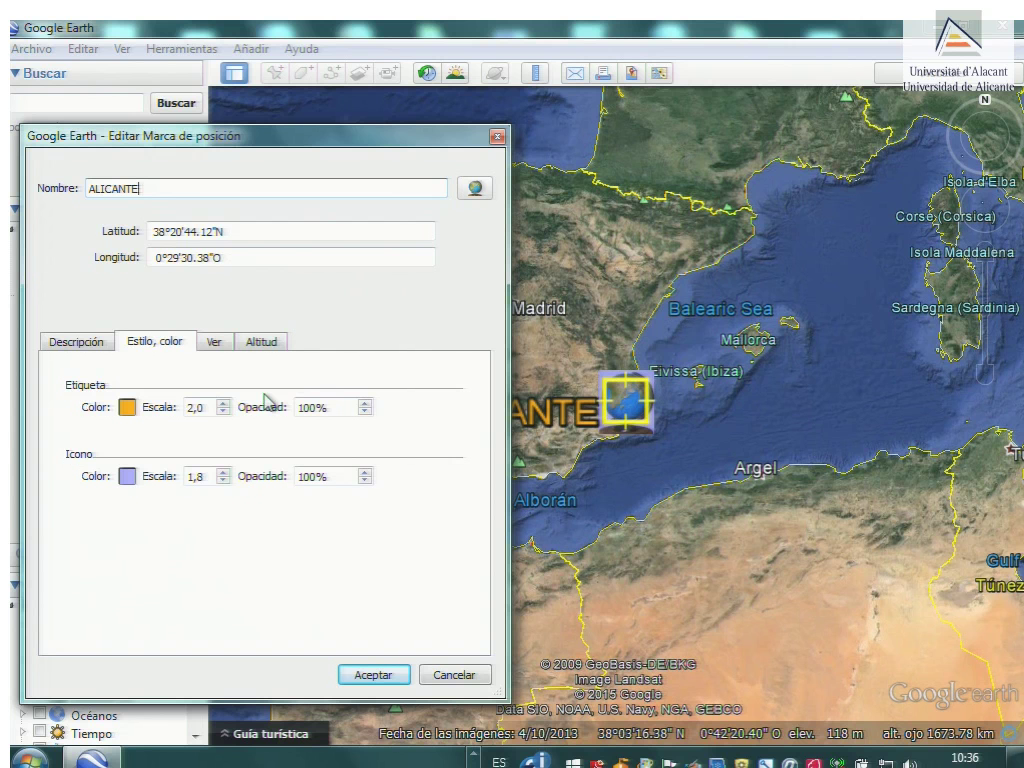The width and height of the screenshot is (1024, 768).
Task: Click the Océanos layer globe icon
Action: coord(57,714)
